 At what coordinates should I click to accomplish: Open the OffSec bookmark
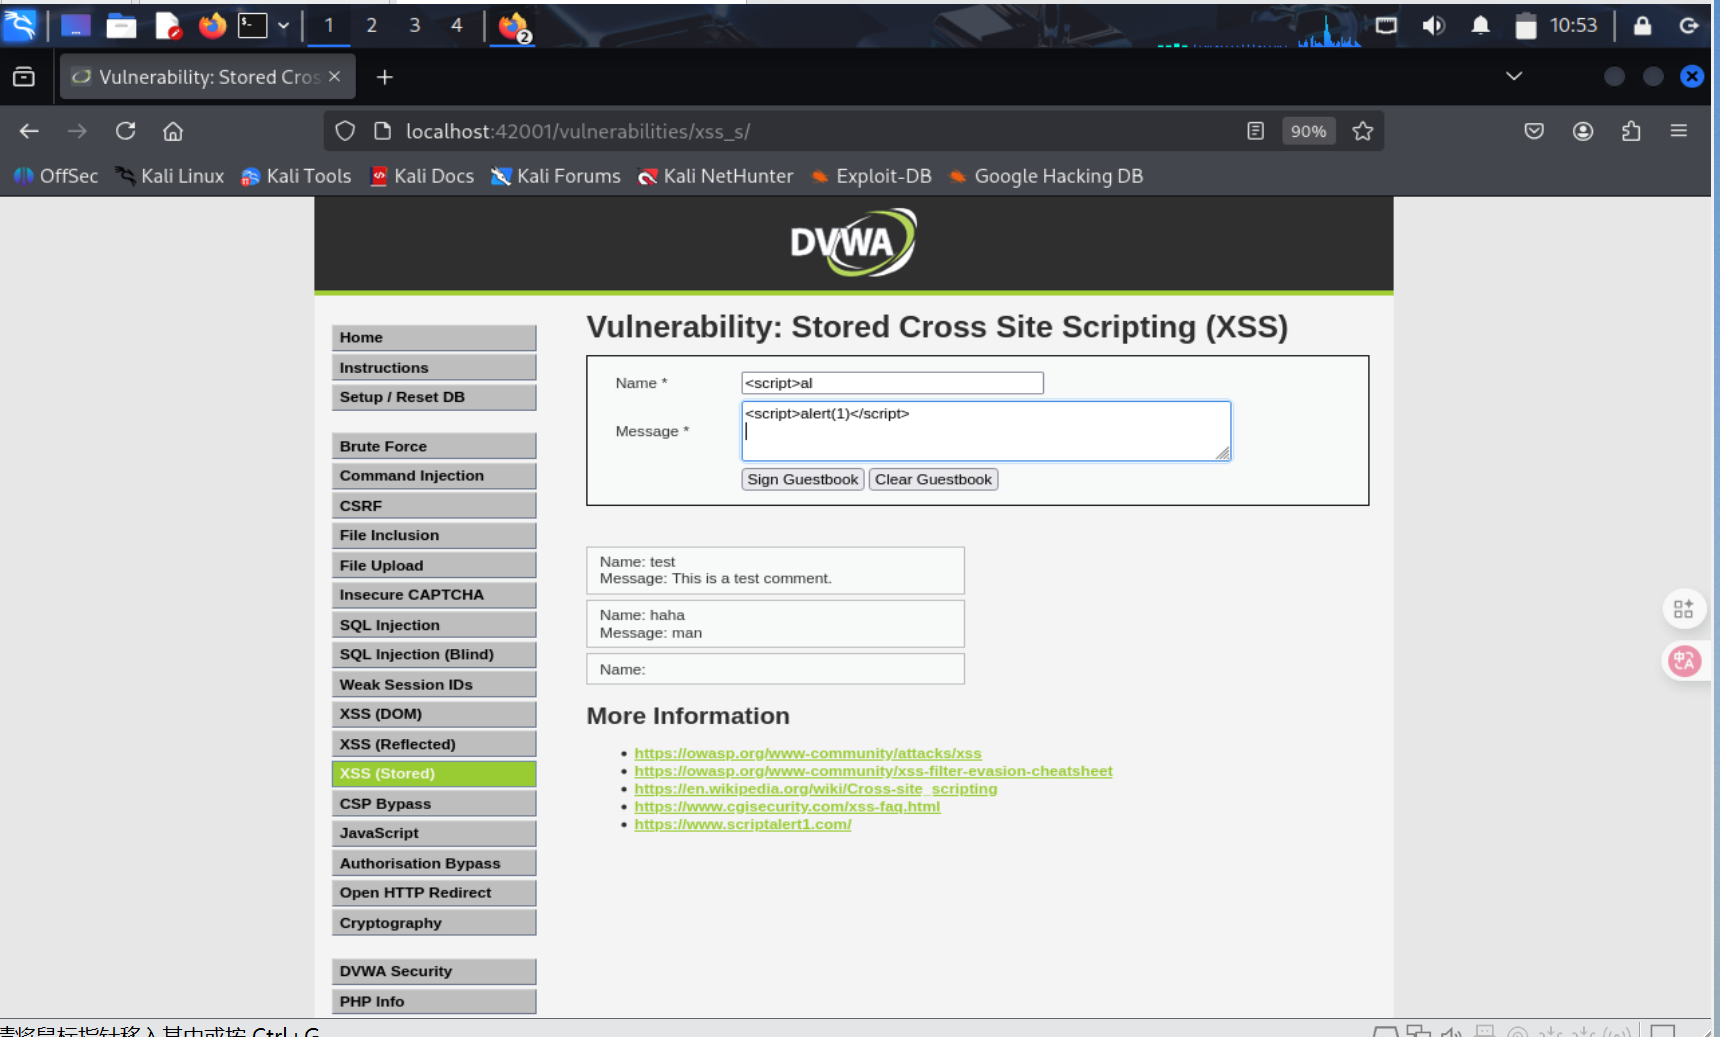pos(56,176)
